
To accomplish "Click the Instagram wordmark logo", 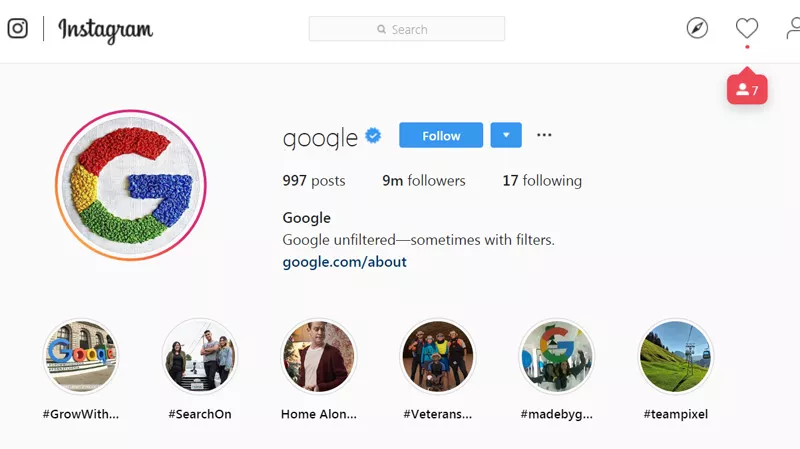I will (106, 30).
